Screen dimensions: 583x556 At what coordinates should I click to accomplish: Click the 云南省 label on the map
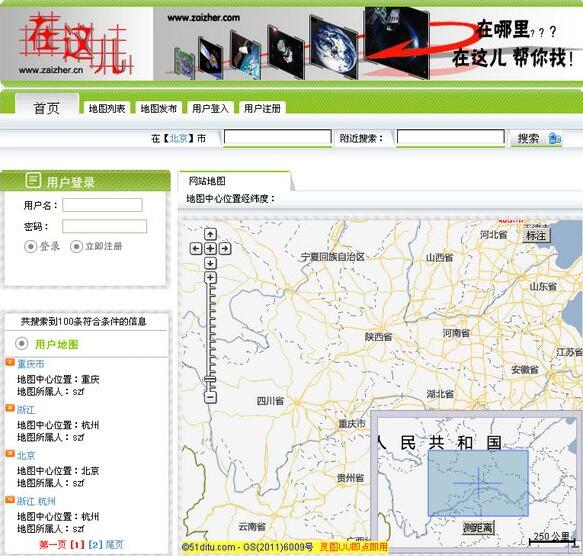[252, 526]
